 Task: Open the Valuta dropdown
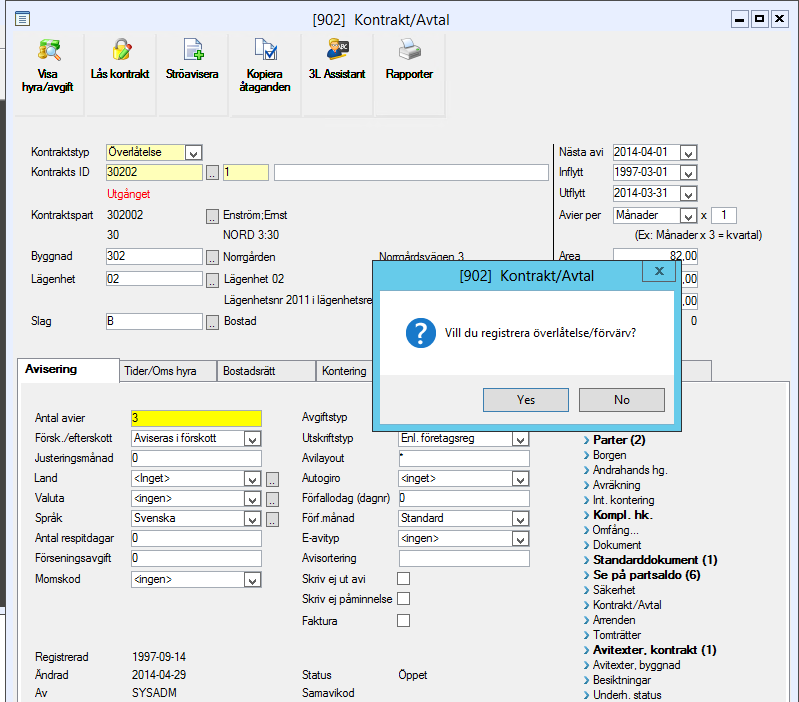click(252, 499)
